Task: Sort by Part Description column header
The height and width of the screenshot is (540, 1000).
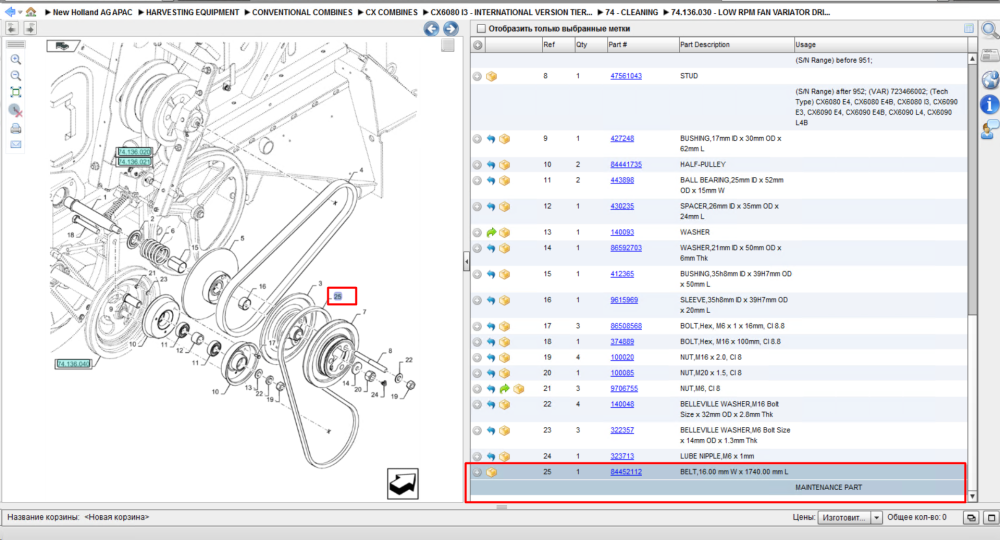Action: [x=736, y=45]
